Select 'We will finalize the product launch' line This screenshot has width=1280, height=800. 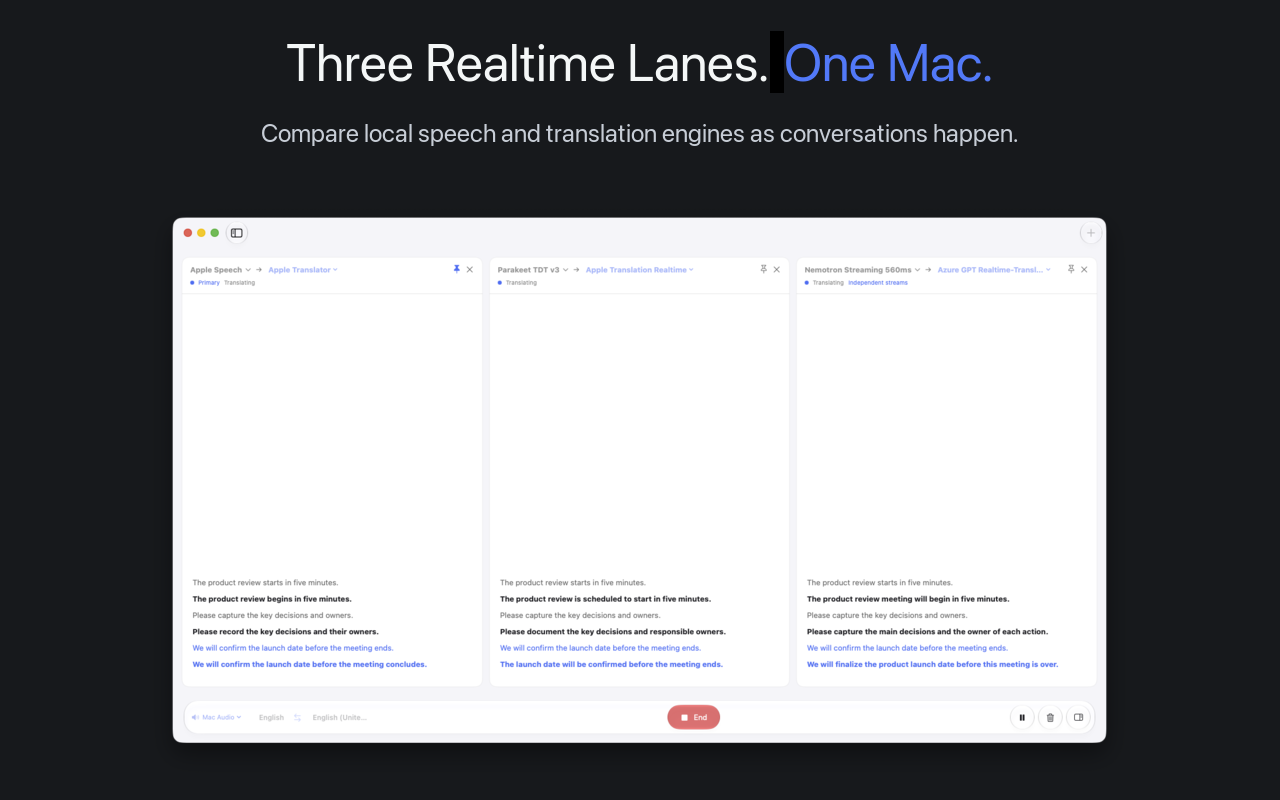(932, 664)
